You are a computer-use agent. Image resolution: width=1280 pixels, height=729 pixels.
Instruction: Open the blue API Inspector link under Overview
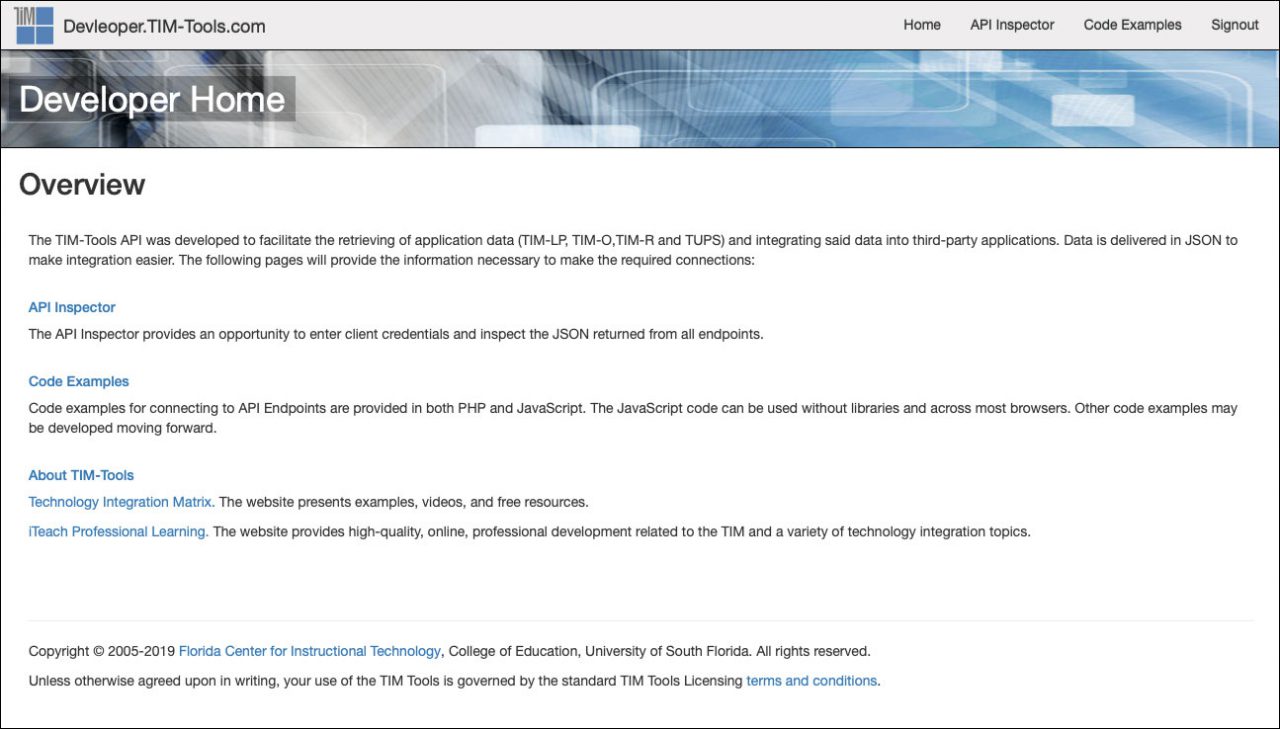pos(71,307)
